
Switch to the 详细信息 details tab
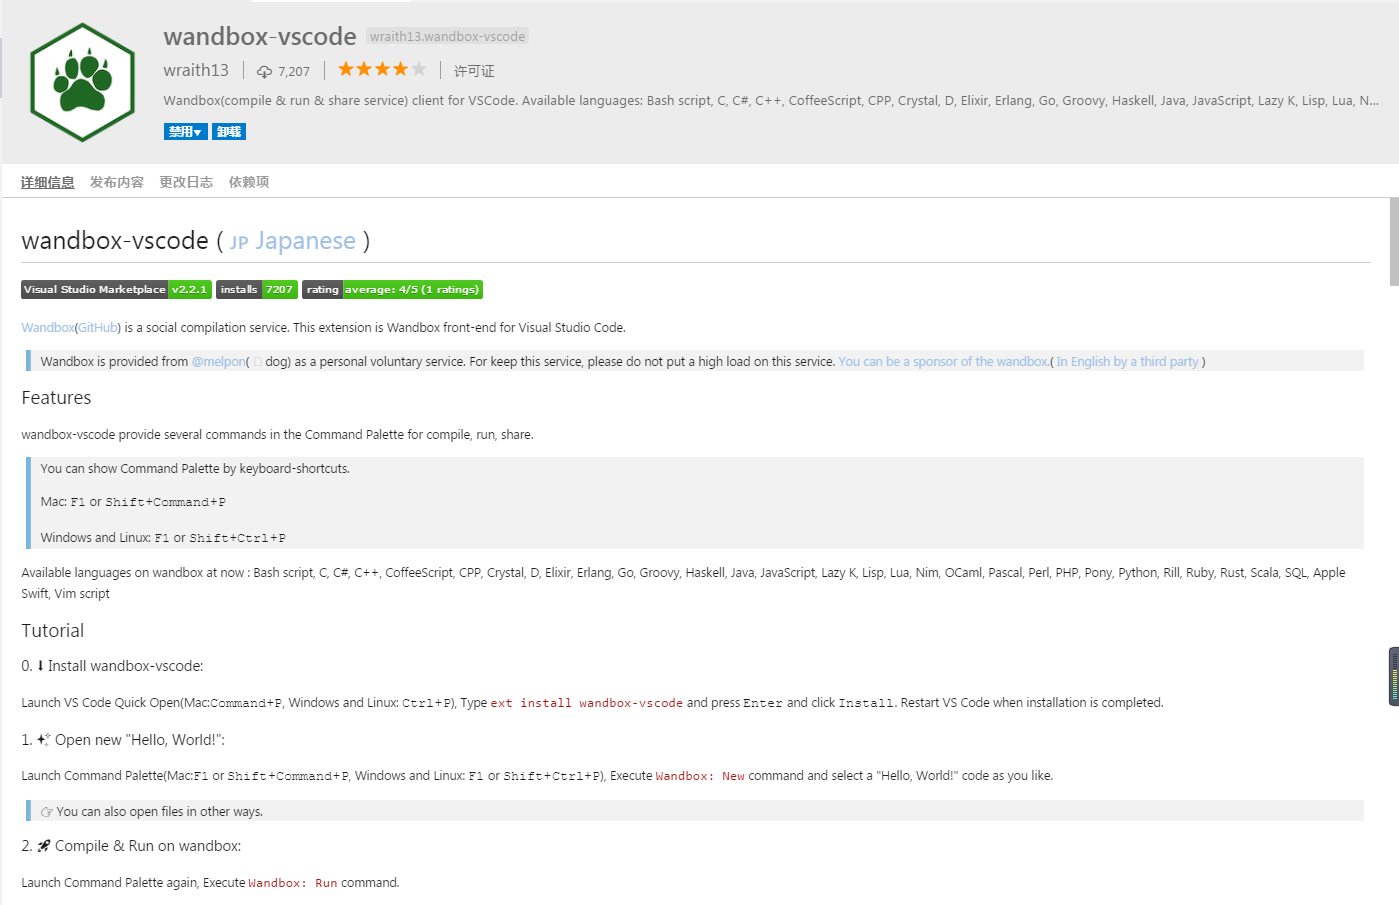coord(48,182)
